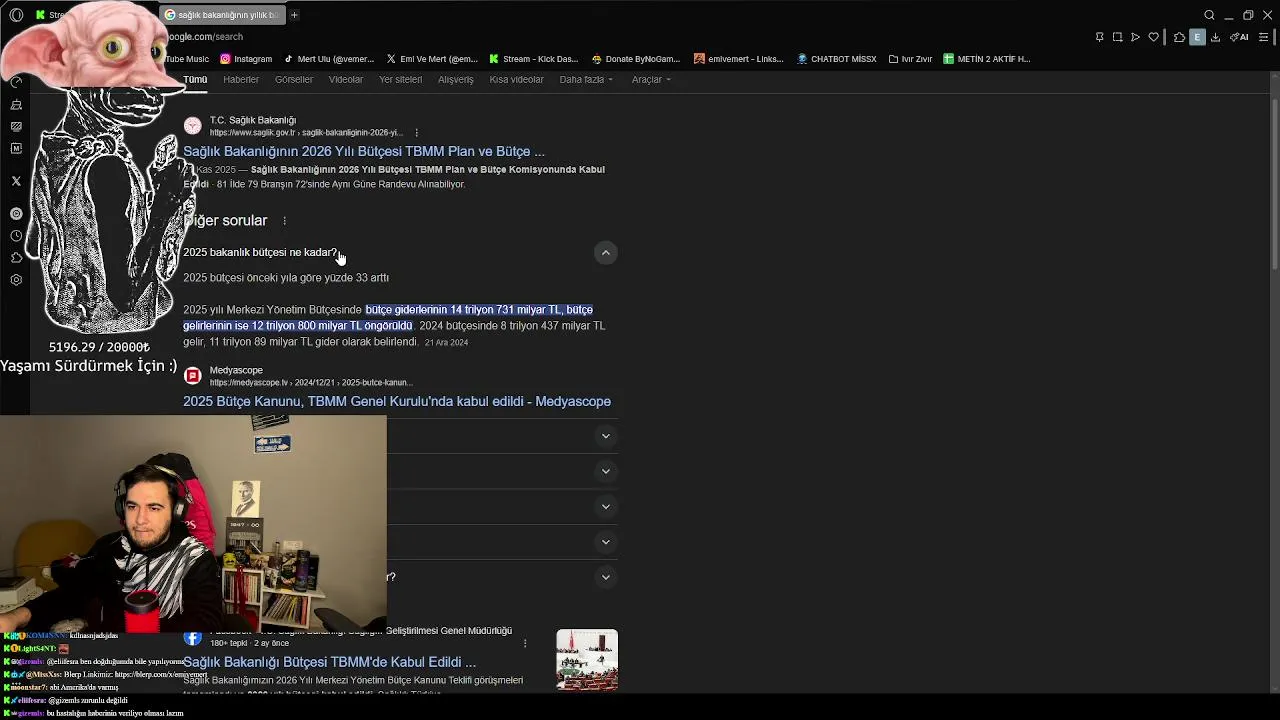Open the Easy Setup sliders icon
The height and width of the screenshot is (720, 1280).
(1265, 37)
